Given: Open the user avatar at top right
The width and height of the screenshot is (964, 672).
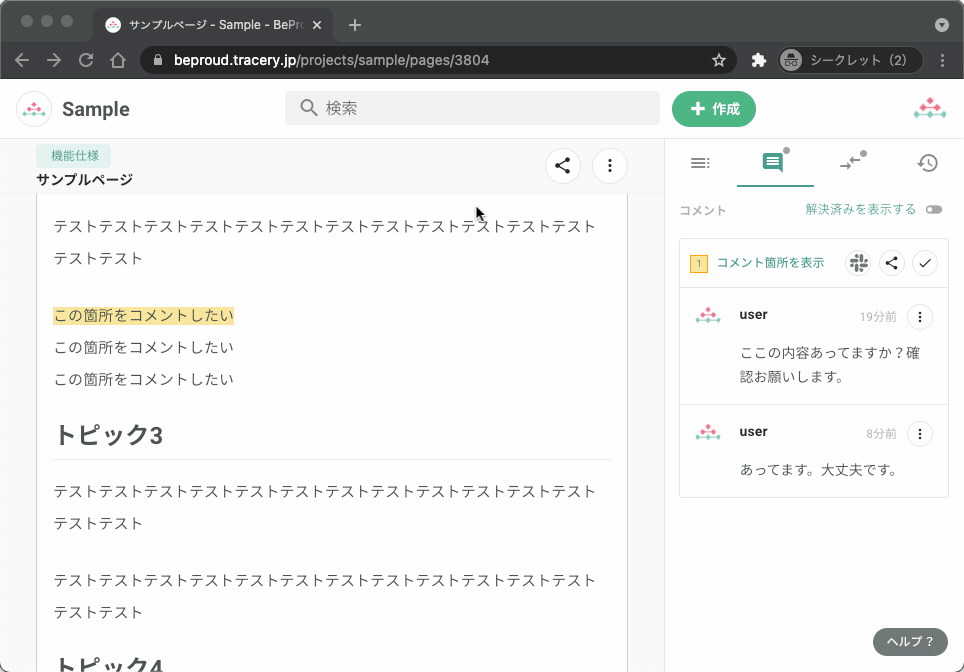Looking at the screenshot, I should pos(929,108).
